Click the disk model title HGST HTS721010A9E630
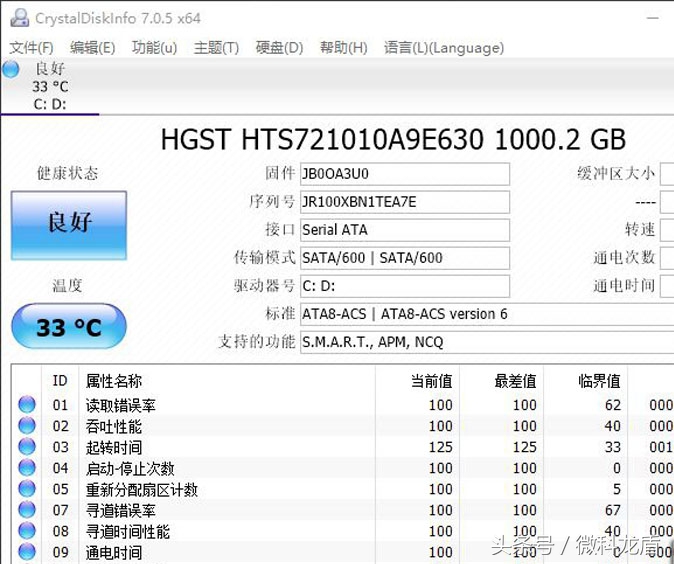Screen dimensions: 674x564 322,140
